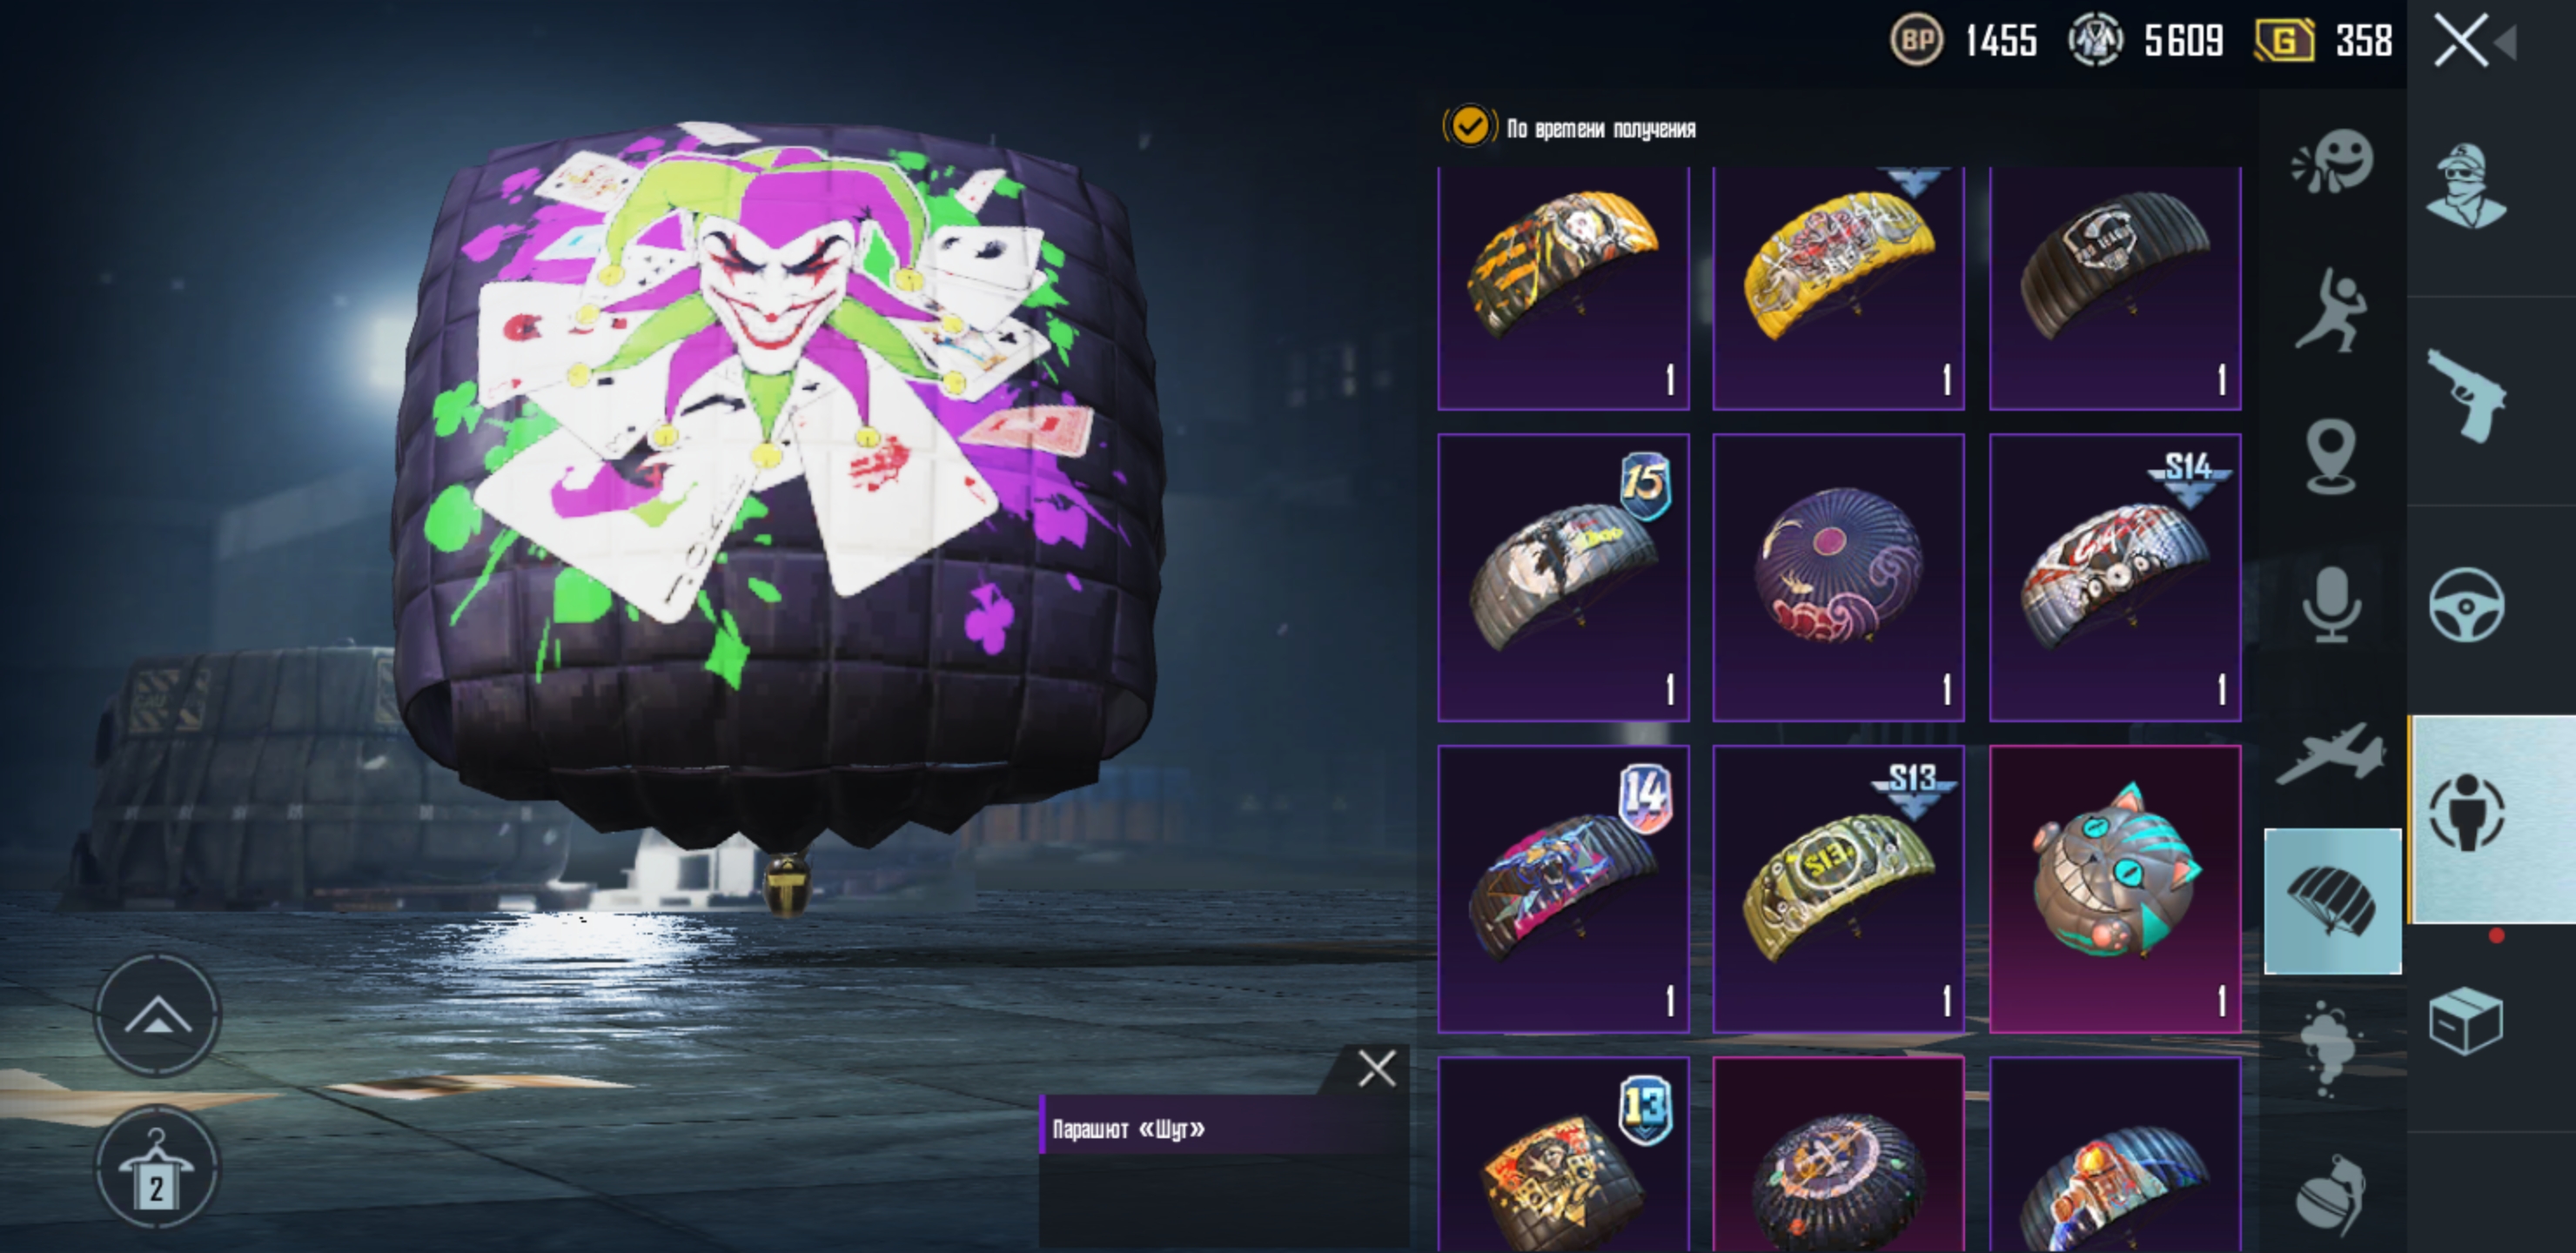Open the crate box inventory tab

click(2466, 1021)
